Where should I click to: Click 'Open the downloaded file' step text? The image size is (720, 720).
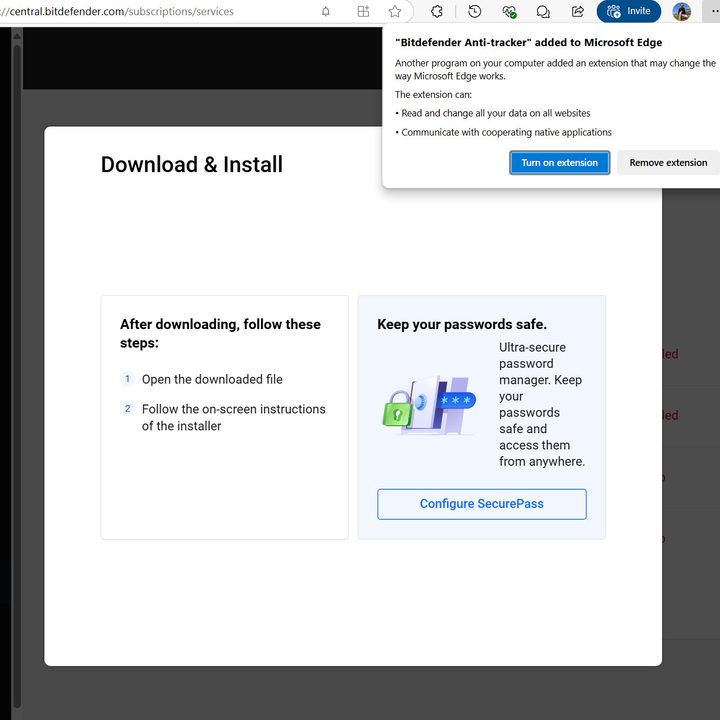point(212,379)
